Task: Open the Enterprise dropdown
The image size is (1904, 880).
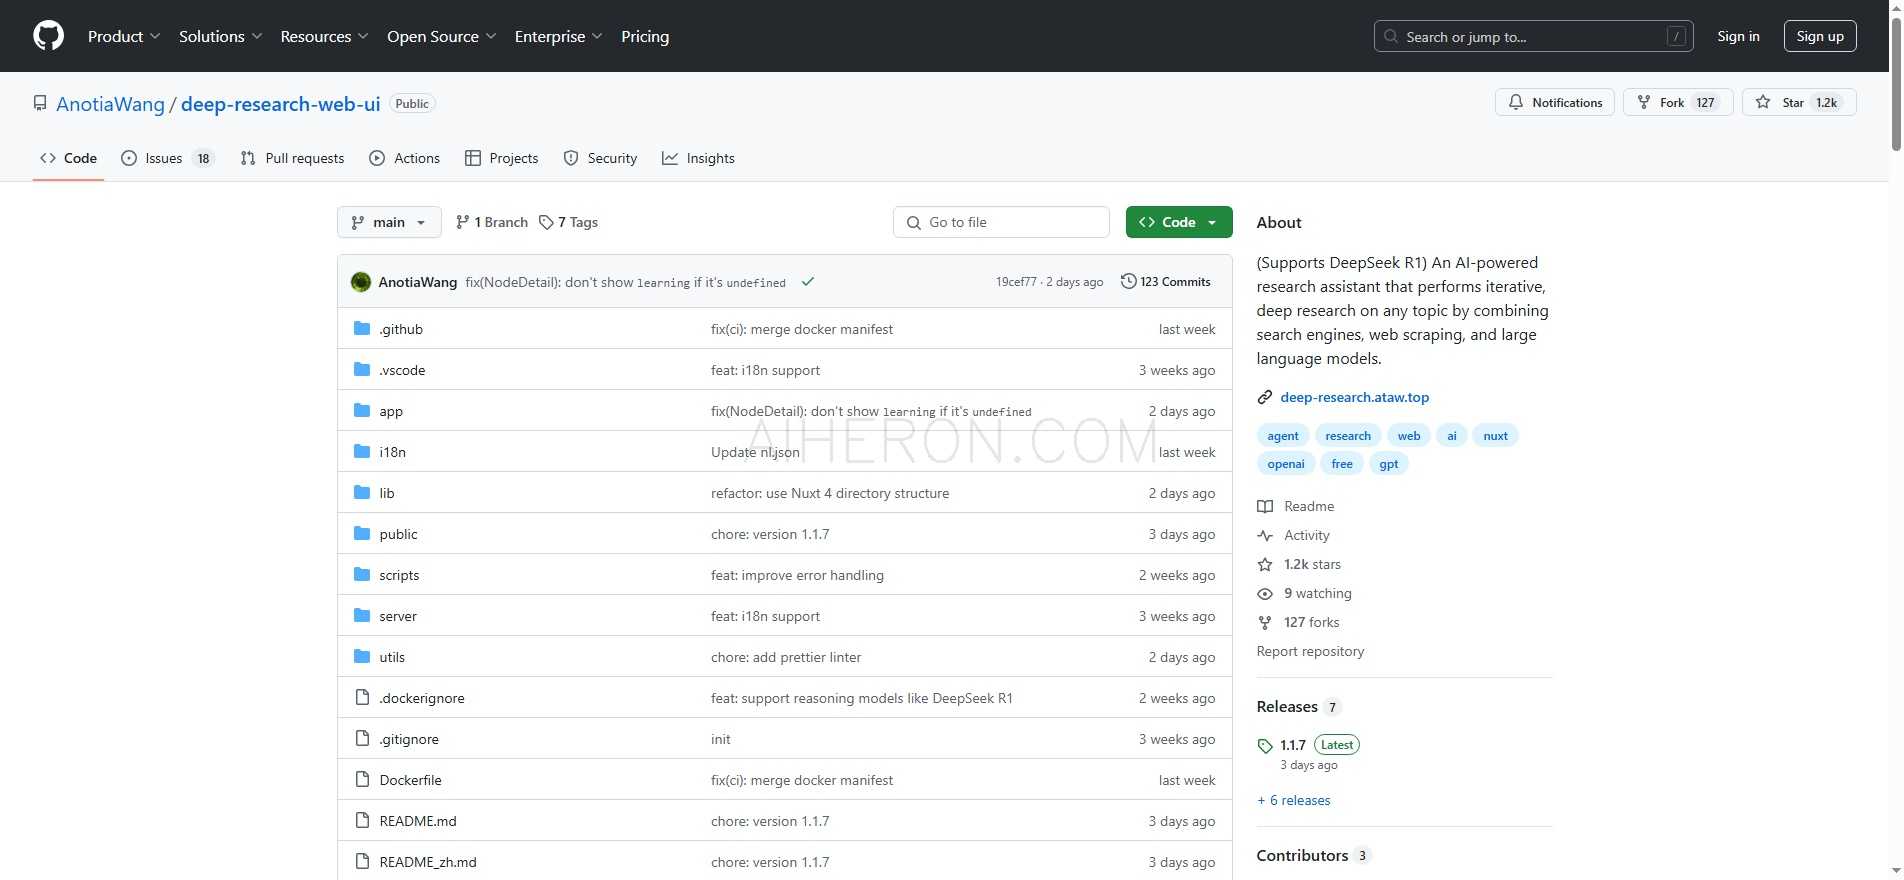Action: click(559, 36)
